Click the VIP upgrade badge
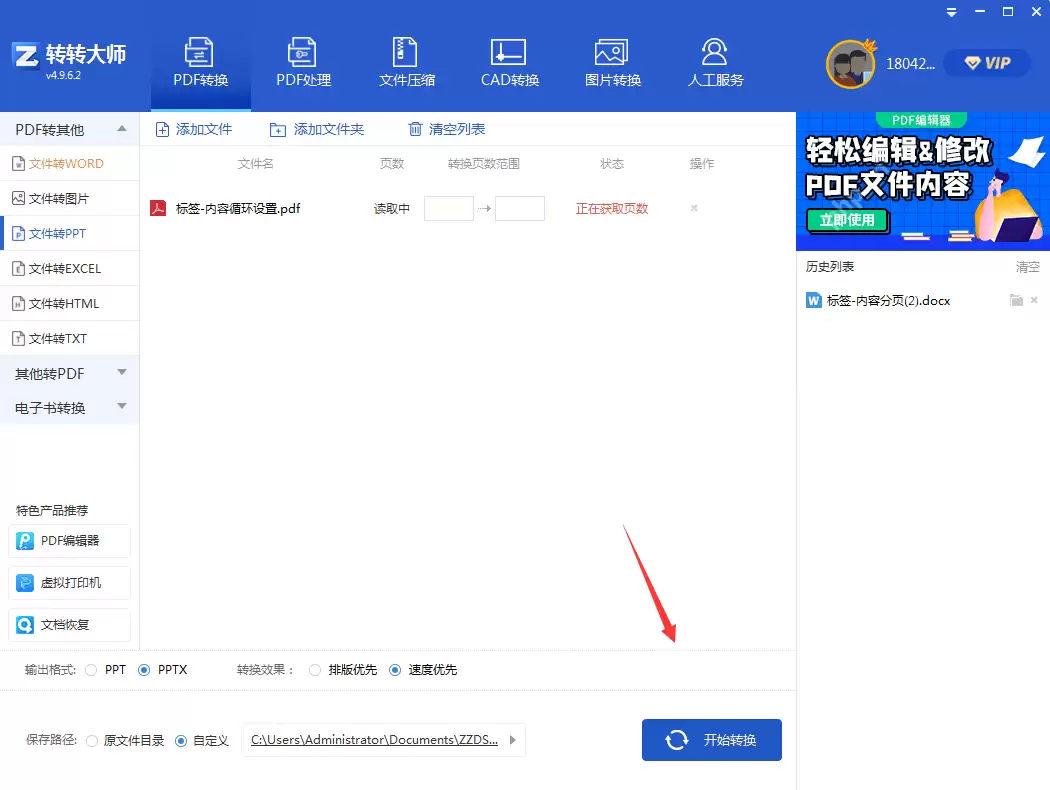1050x790 pixels. 986,62
